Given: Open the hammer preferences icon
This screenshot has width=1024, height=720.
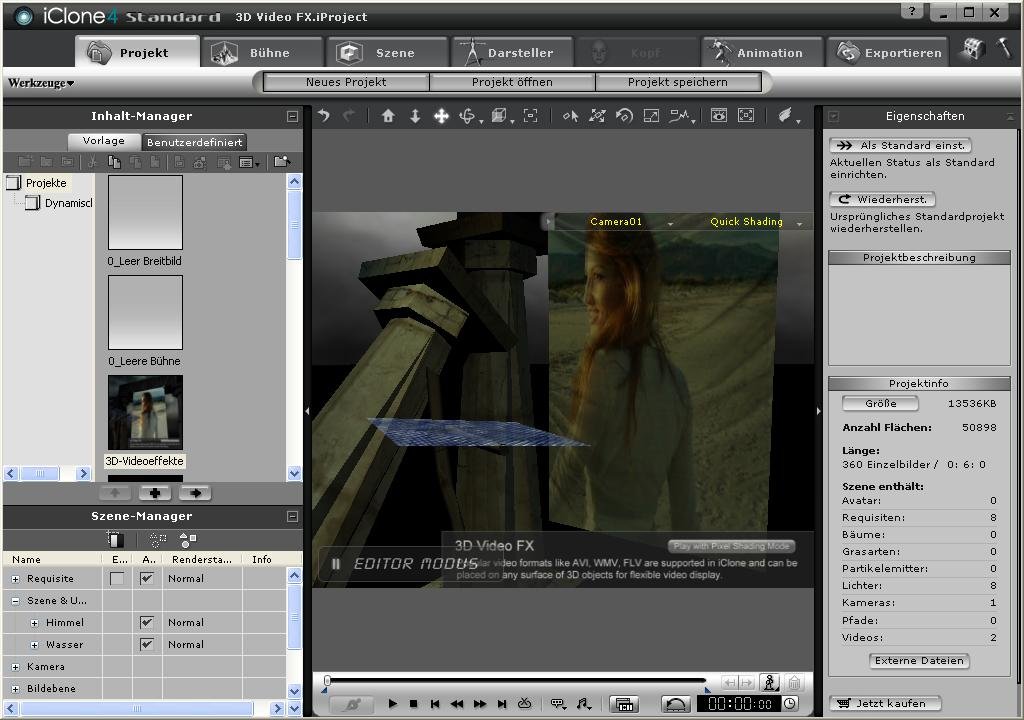Looking at the screenshot, I should point(1004,49).
